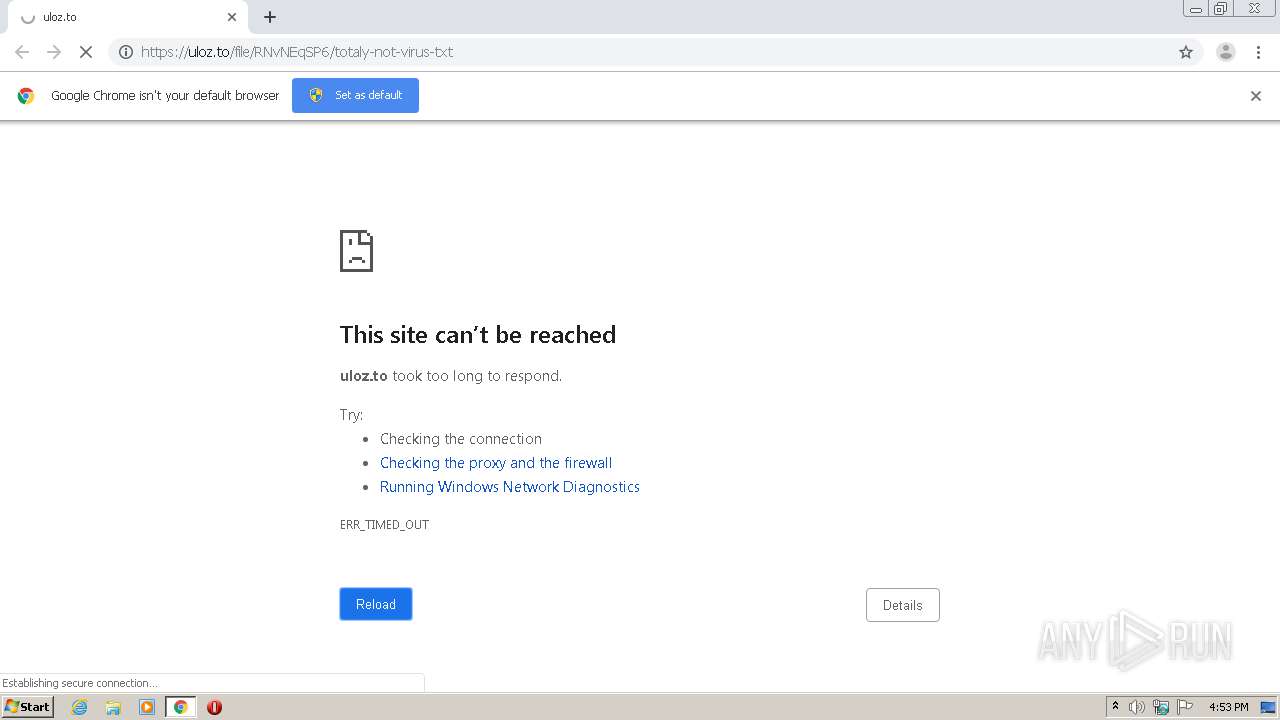Open the volume speaker tray icon
1280x720 pixels.
coord(1137,707)
